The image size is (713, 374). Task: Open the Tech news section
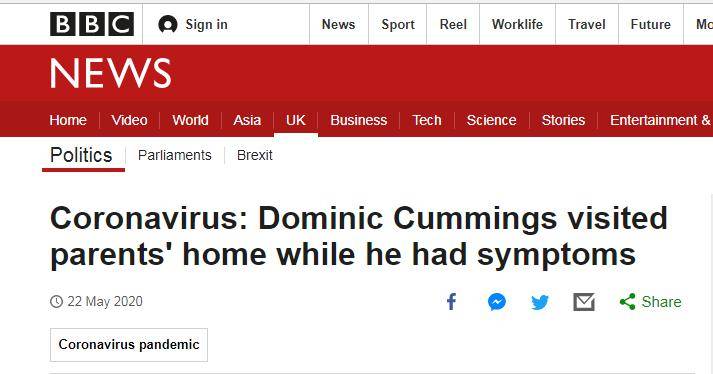pyautogui.click(x=427, y=120)
